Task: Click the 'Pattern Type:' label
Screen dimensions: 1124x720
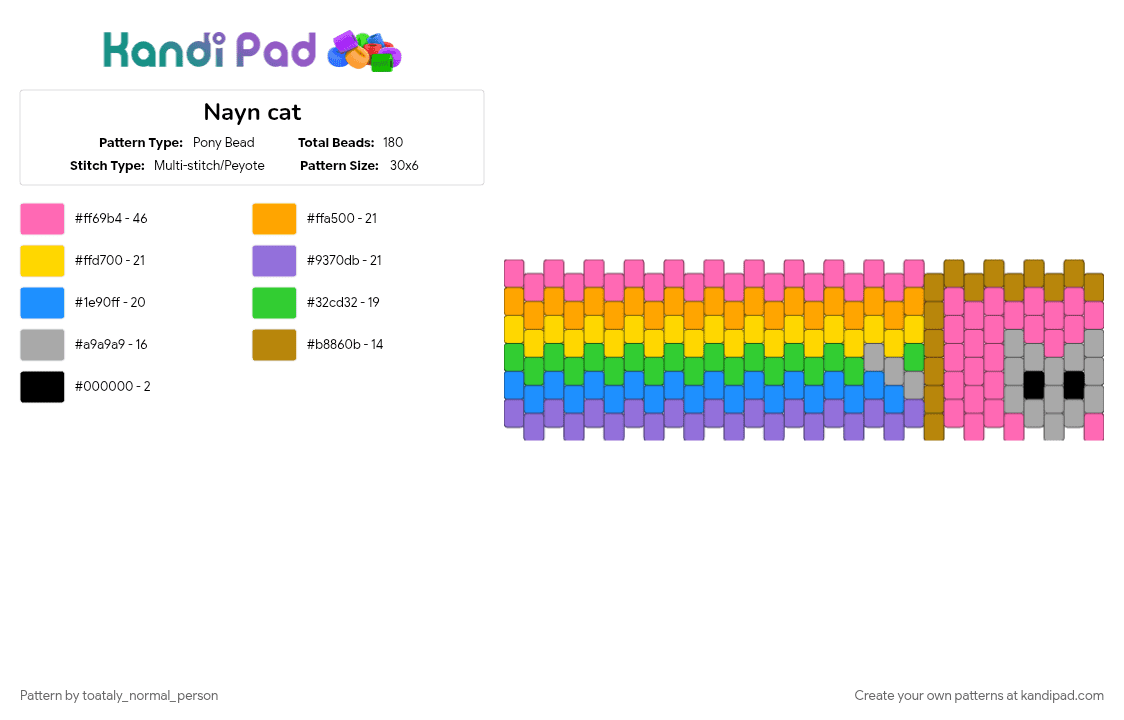Action: click(x=141, y=143)
